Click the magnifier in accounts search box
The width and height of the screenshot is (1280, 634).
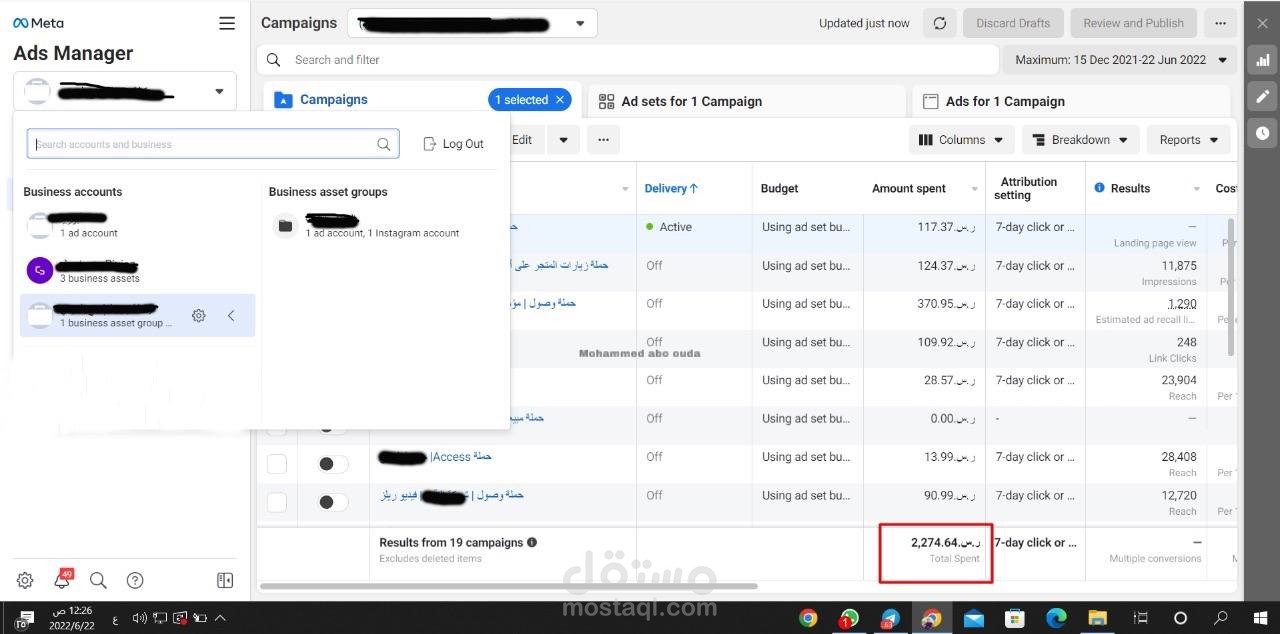click(x=384, y=144)
